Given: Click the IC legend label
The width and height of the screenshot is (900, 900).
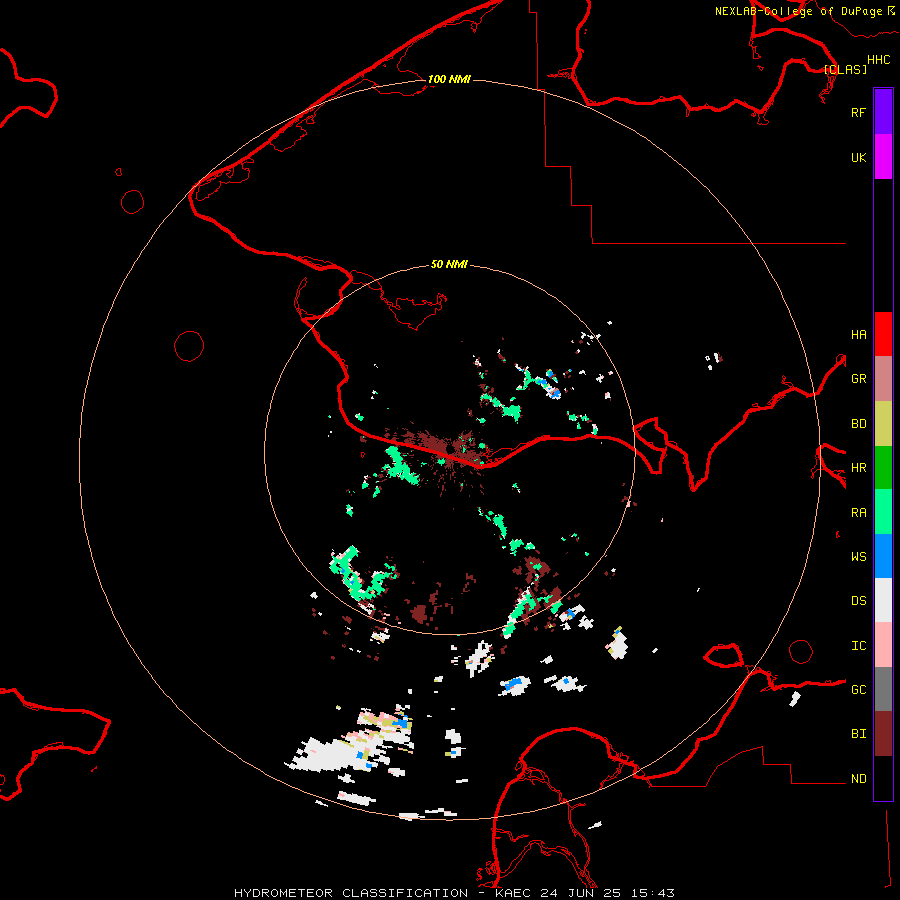Looking at the screenshot, I should click(x=858, y=646).
